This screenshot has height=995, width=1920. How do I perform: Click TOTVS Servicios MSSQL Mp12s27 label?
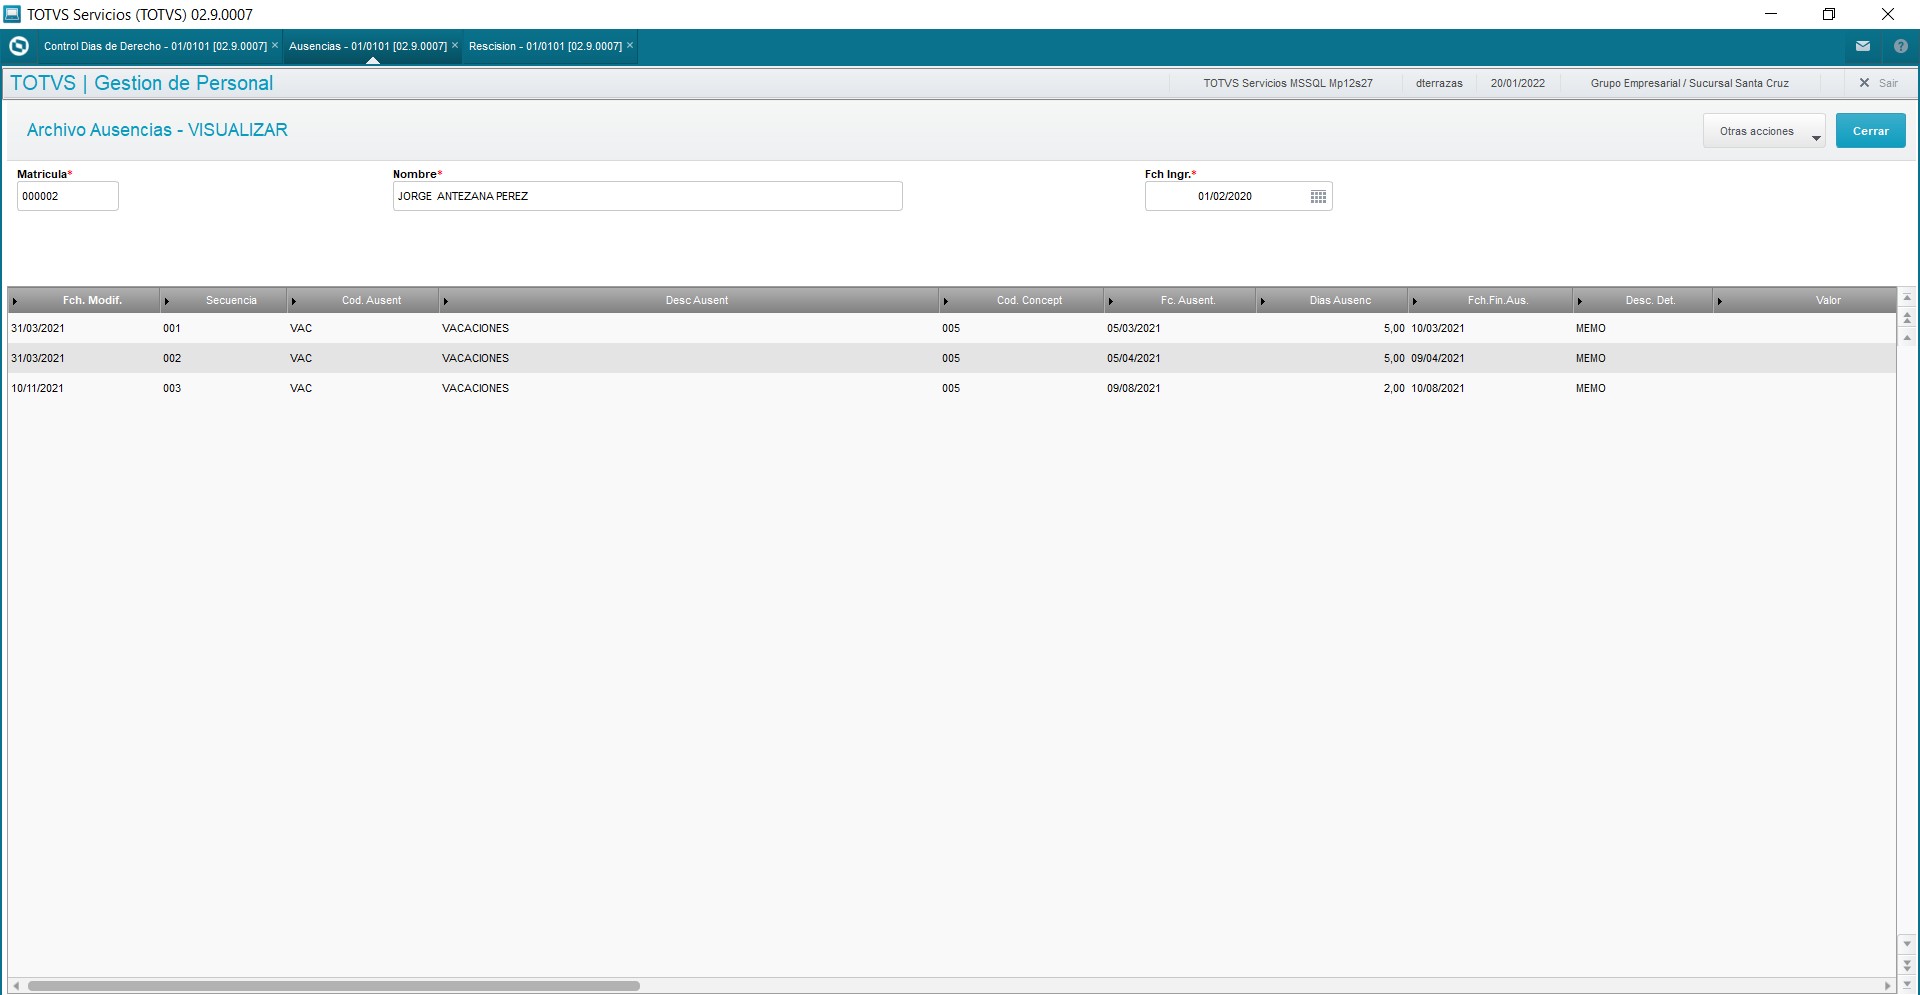click(x=1288, y=83)
